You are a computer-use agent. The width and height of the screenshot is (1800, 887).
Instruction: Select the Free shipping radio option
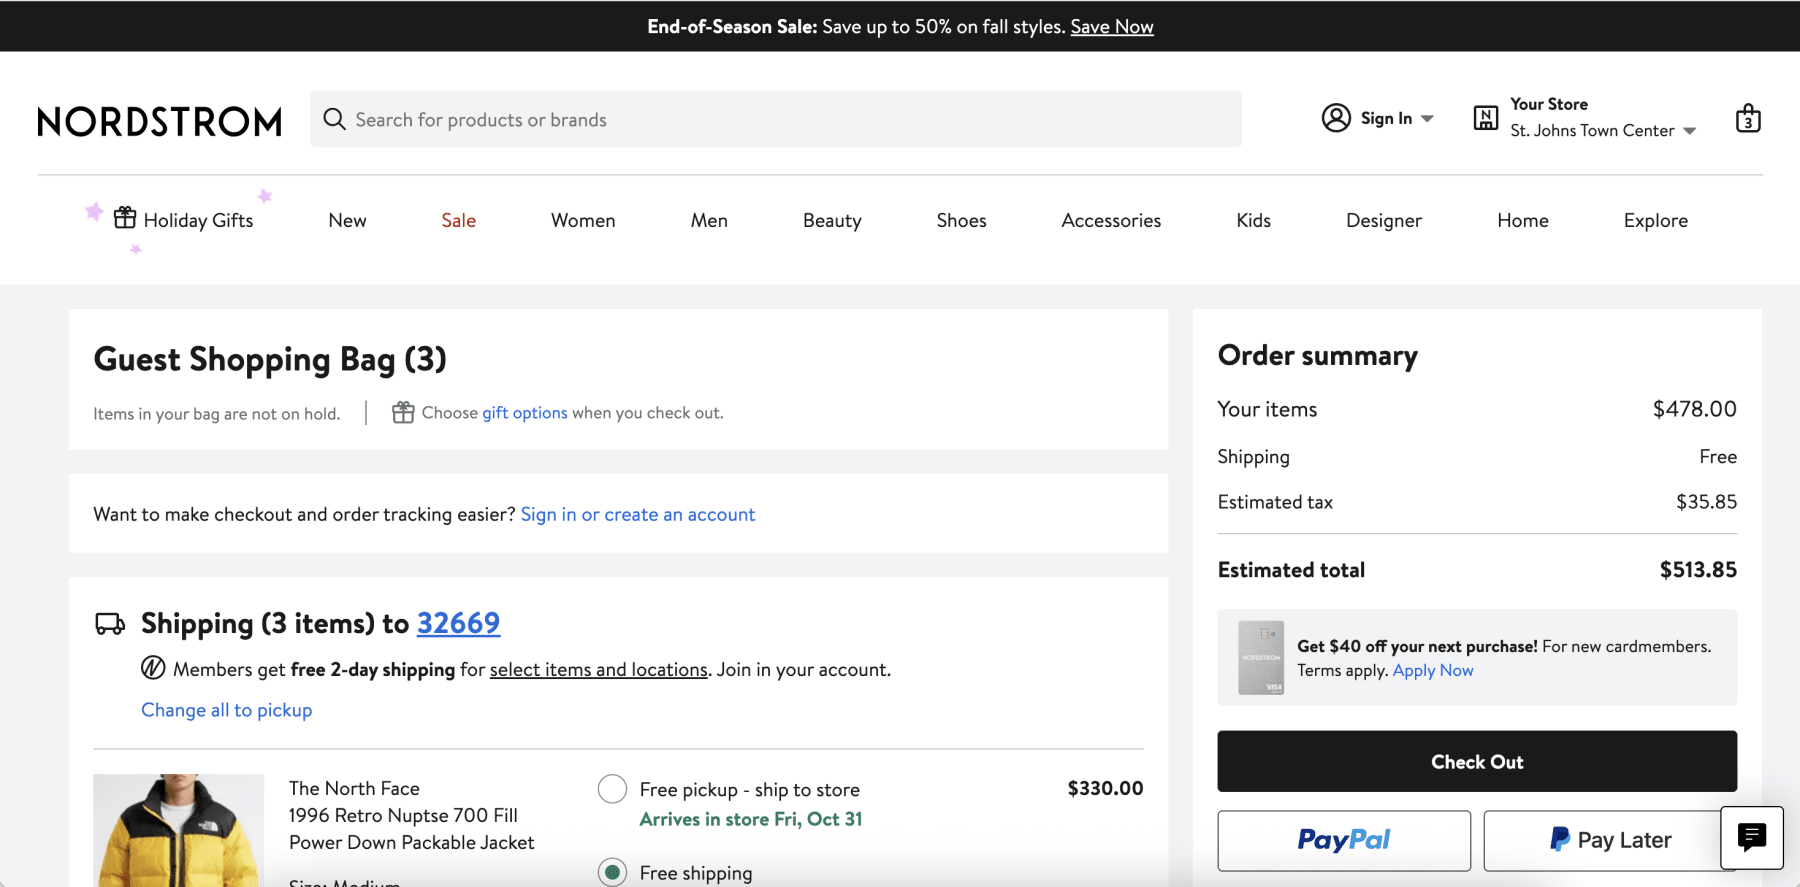click(x=612, y=872)
